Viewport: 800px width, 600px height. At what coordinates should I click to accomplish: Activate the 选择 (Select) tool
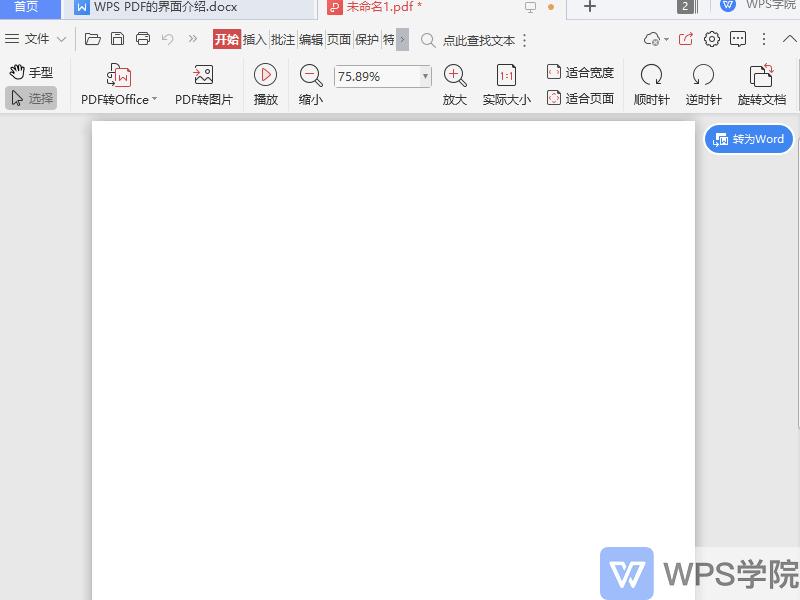32,96
